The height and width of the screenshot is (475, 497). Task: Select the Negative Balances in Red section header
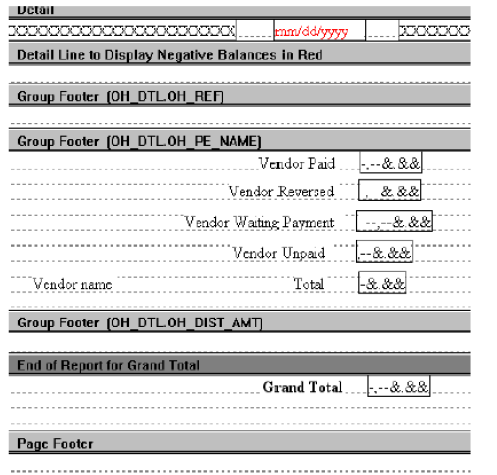click(239, 54)
